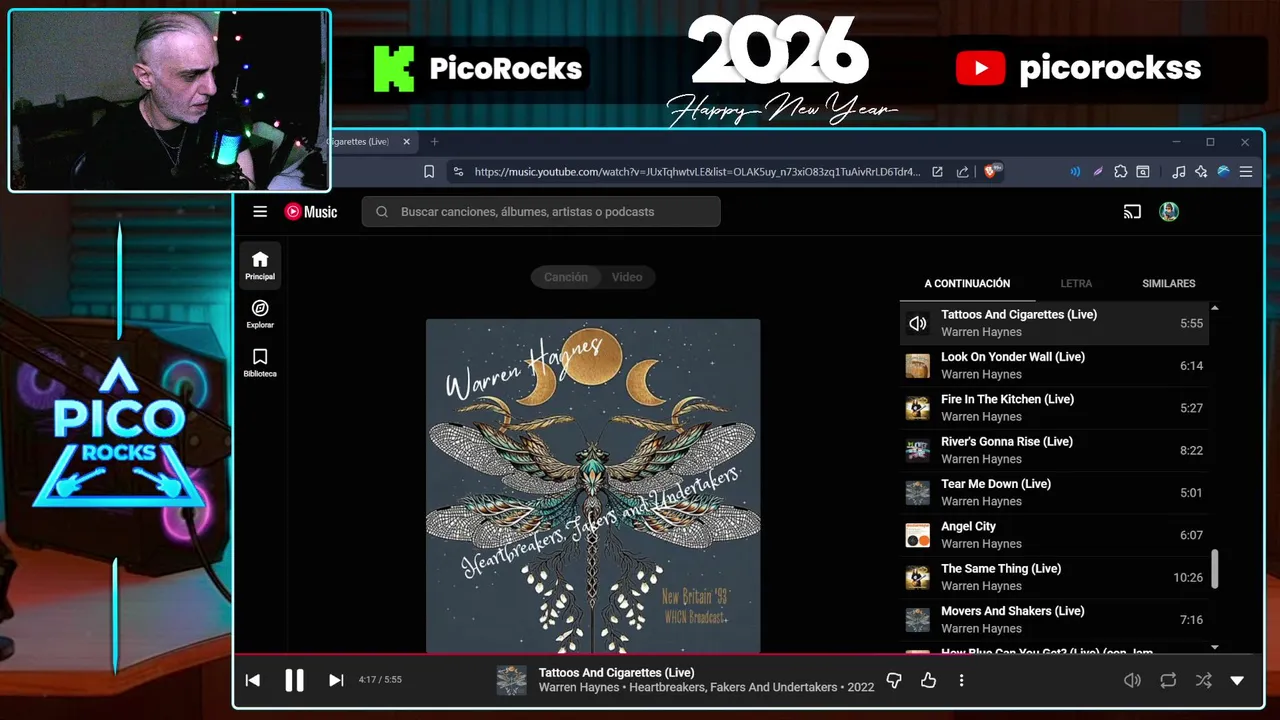The height and width of the screenshot is (720, 1280).
Task: Skip to the next track
Action: pyautogui.click(x=336, y=680)
